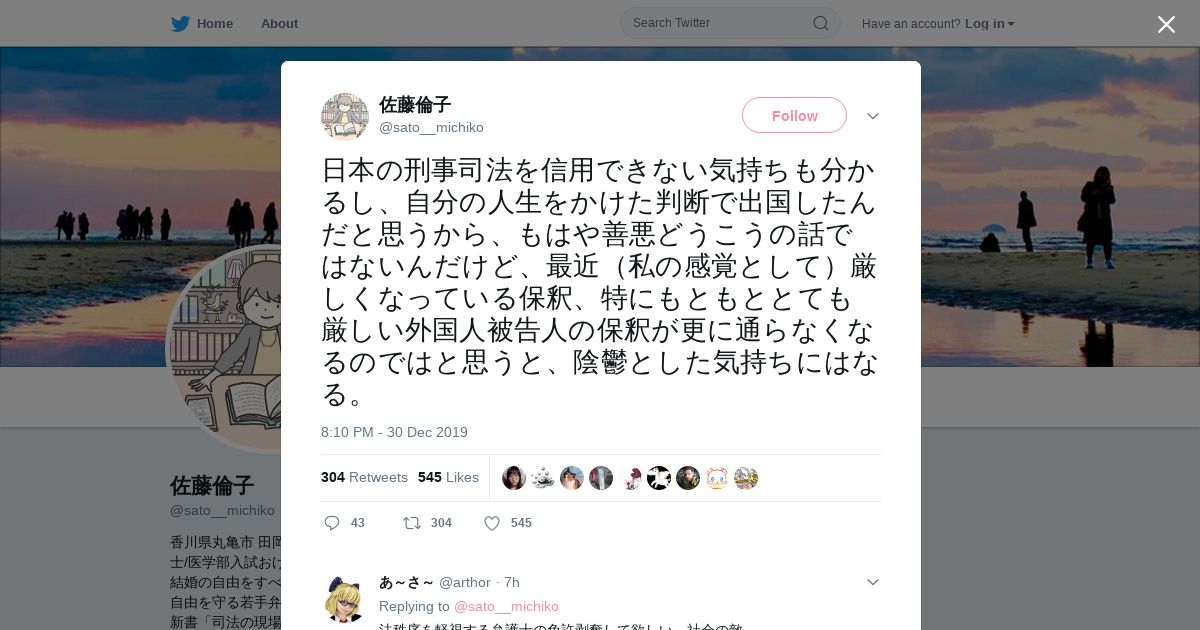Go to the Home tab
Image resolution: width=1200 pixels, height=630 pixels.
(202, 24)
